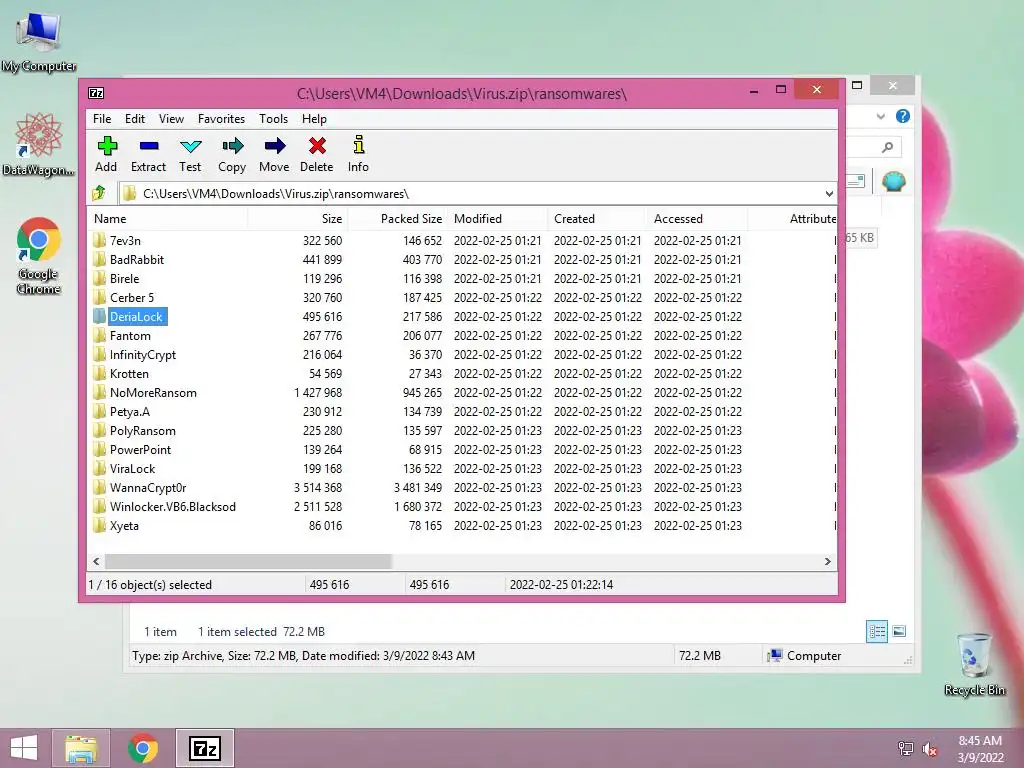Open My Computer desktop icon

point(39,40)
